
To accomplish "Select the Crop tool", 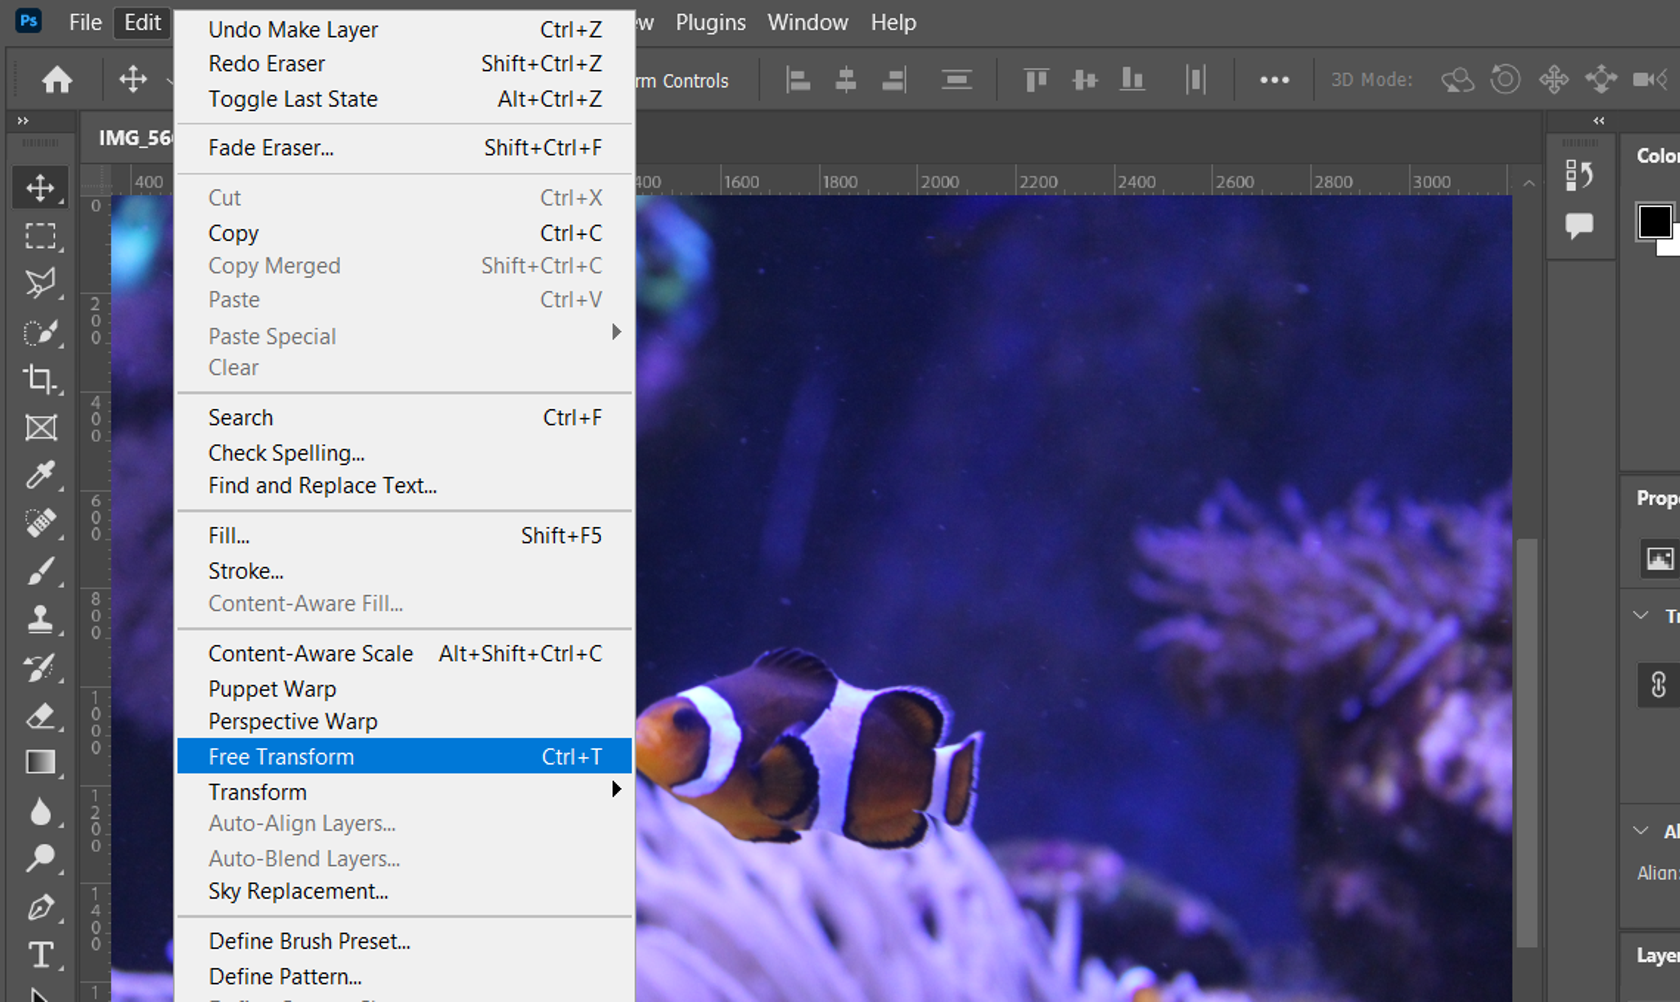I will (41, 380).
